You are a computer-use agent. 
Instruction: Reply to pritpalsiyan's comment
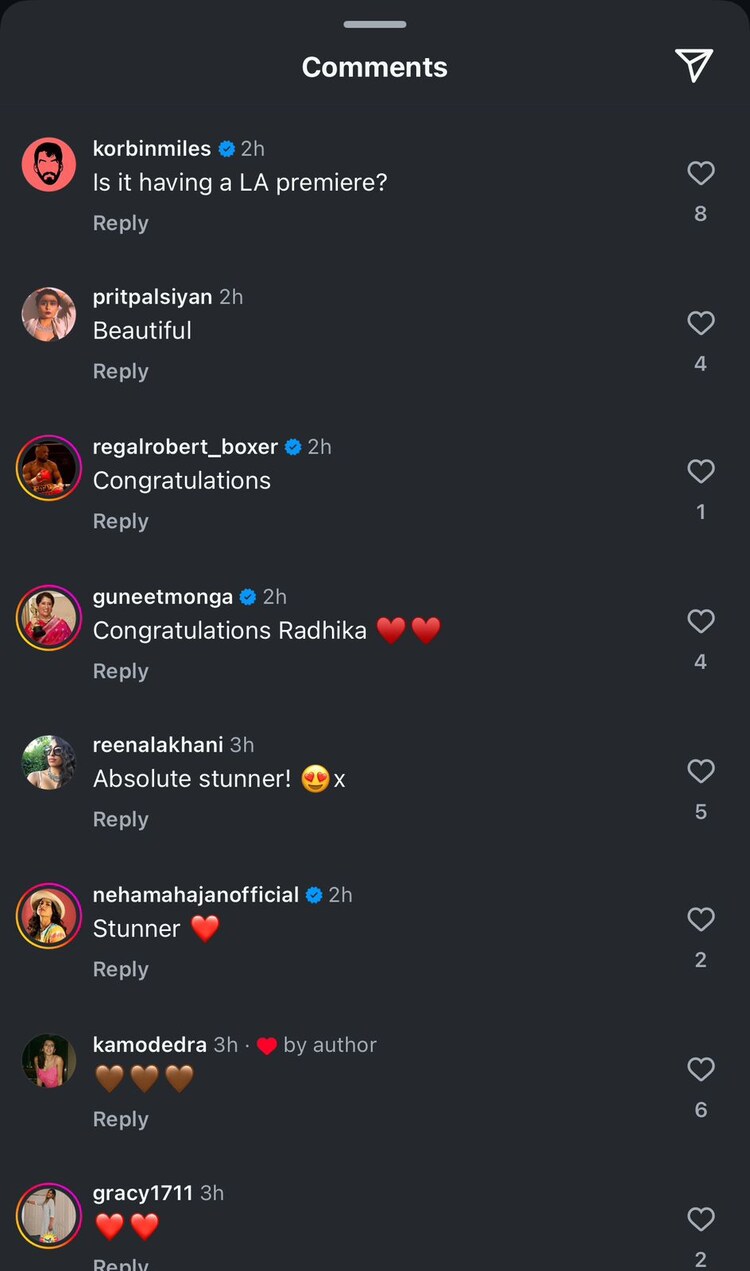pyautogui.click(x=120, y=371)
